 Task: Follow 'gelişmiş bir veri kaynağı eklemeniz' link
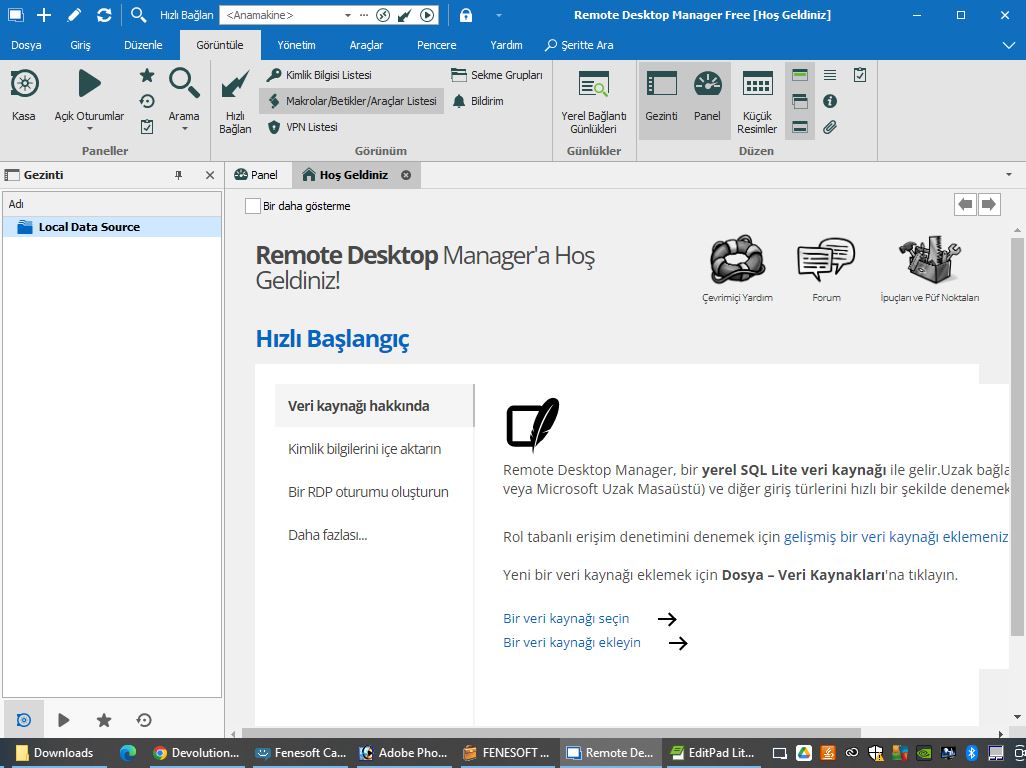pyautogui.click(x=896, y=537)
